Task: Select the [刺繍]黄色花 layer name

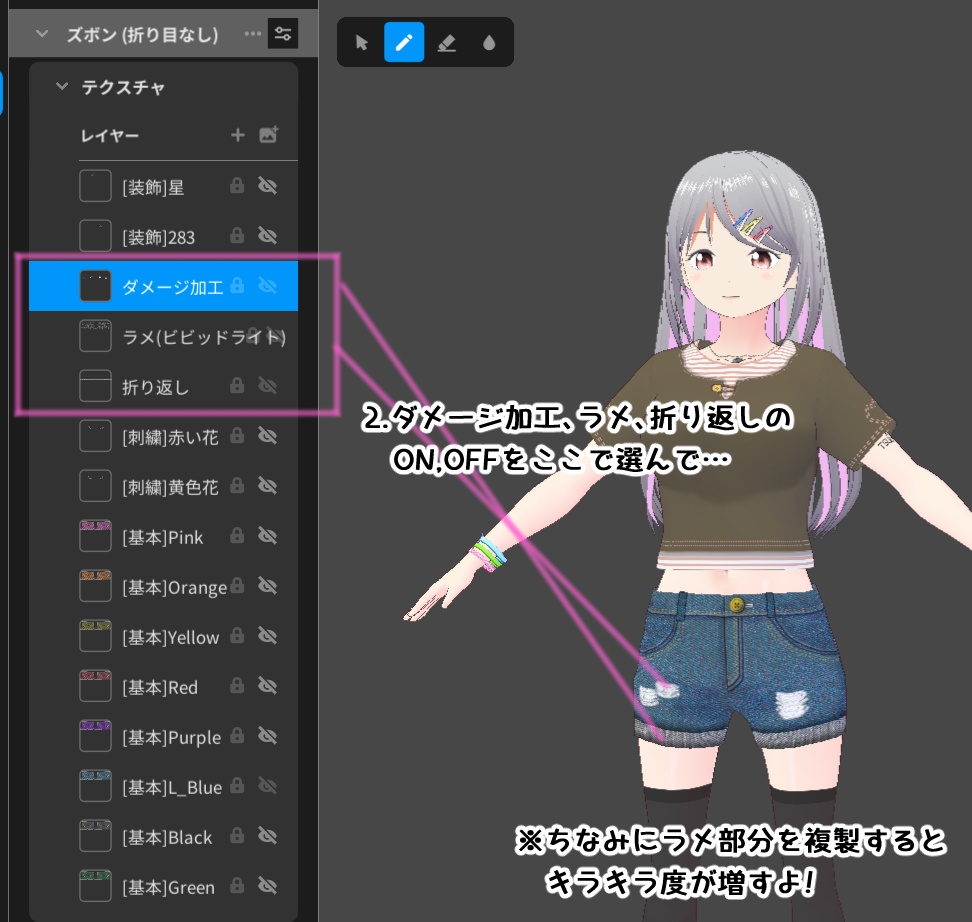Action: tap(170, 488)
